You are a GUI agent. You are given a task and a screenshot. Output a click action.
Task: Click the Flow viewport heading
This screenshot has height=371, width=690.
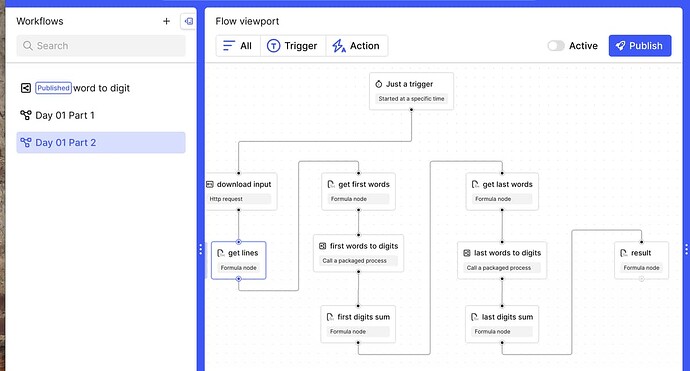click(247, 21)
